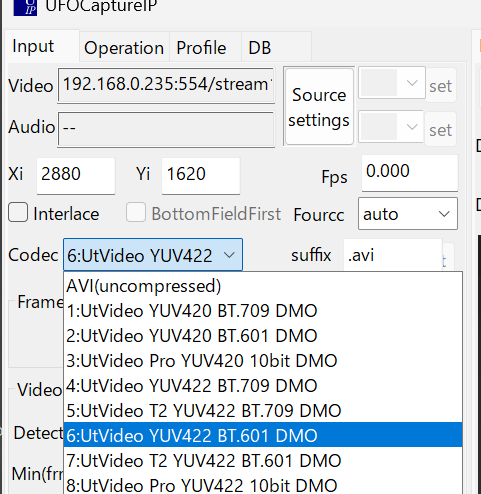This screenshot has width=481, height=494.
Task: Pick 7:UtVideo T2 YUV422 BT.601 DMO
Action: click(x=263, y=460)
